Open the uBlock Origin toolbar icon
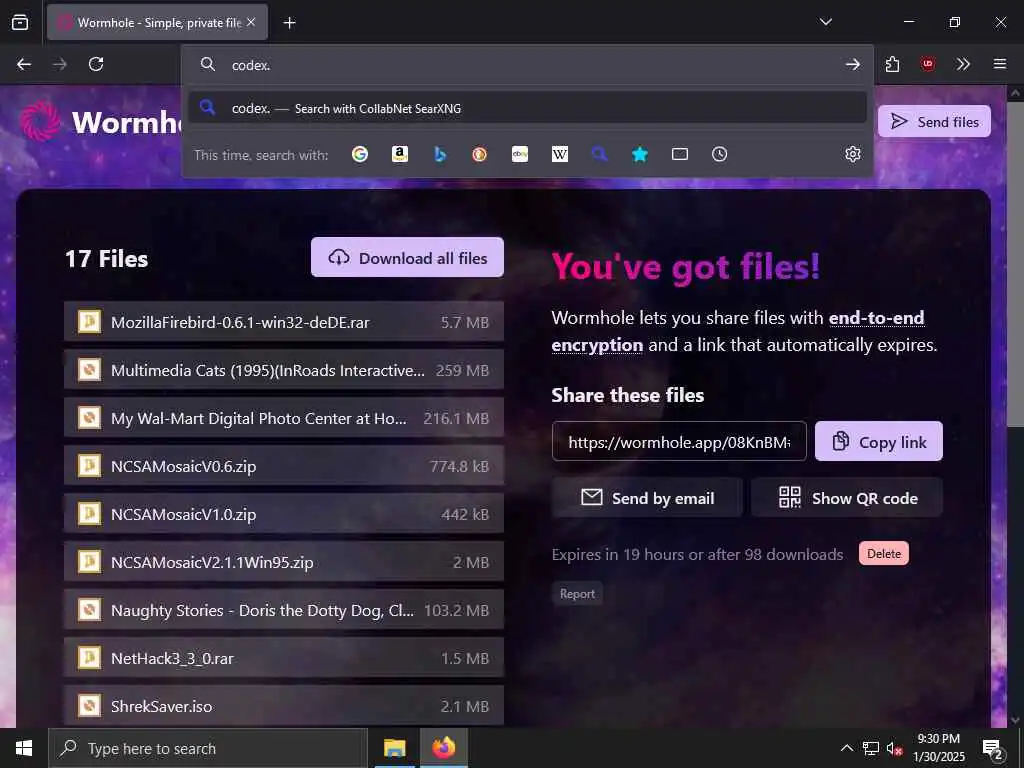The height and width of the screenshot is (768, 1024). click(928, 64)
